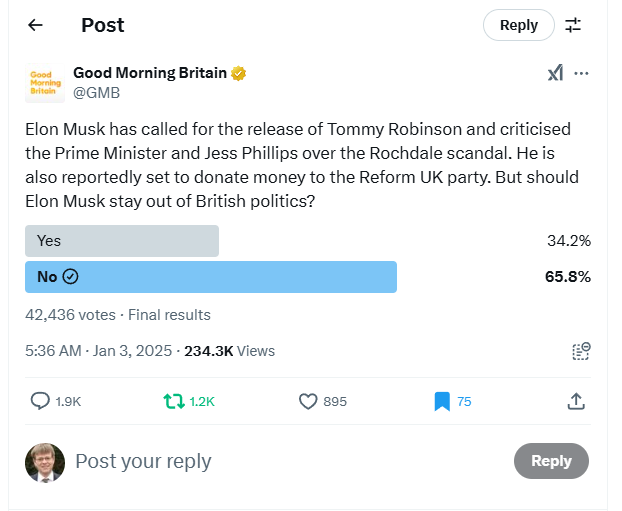The height and width of the screenshot is (511, 622).
Task: Like the post with the heart icon
Action: click(x=308, y=401)
